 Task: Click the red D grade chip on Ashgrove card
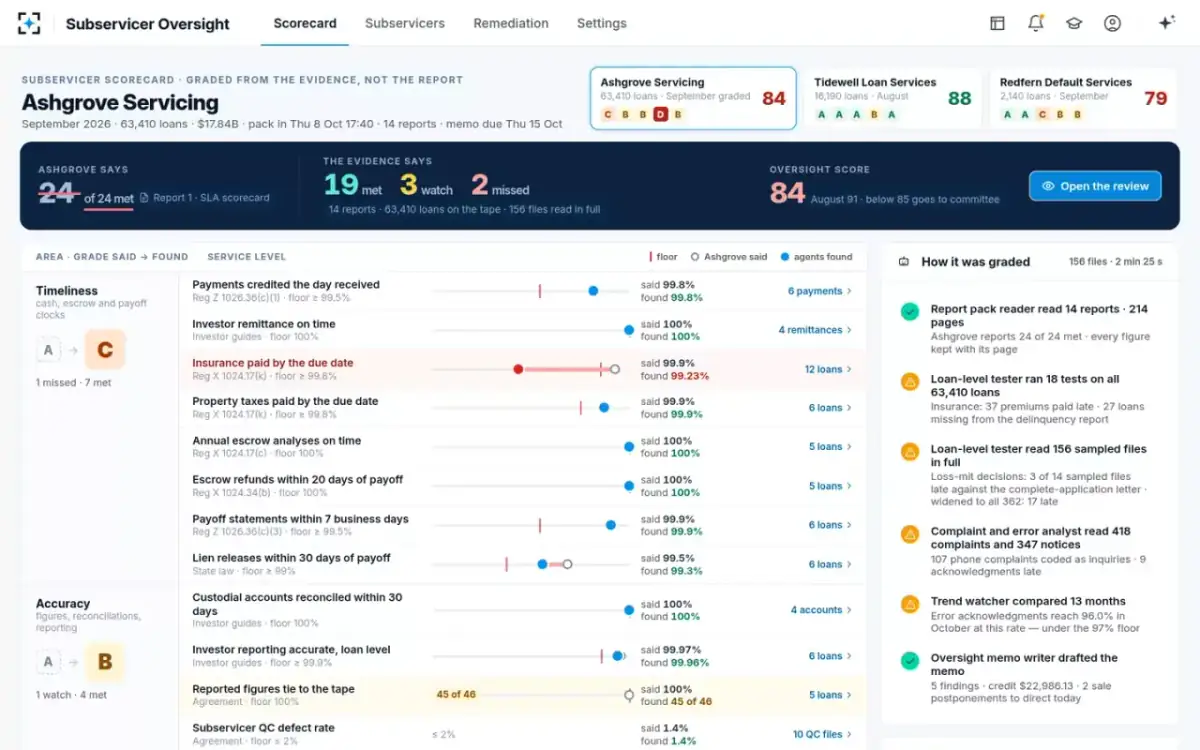pyautogui.click(x=660, y=115)
